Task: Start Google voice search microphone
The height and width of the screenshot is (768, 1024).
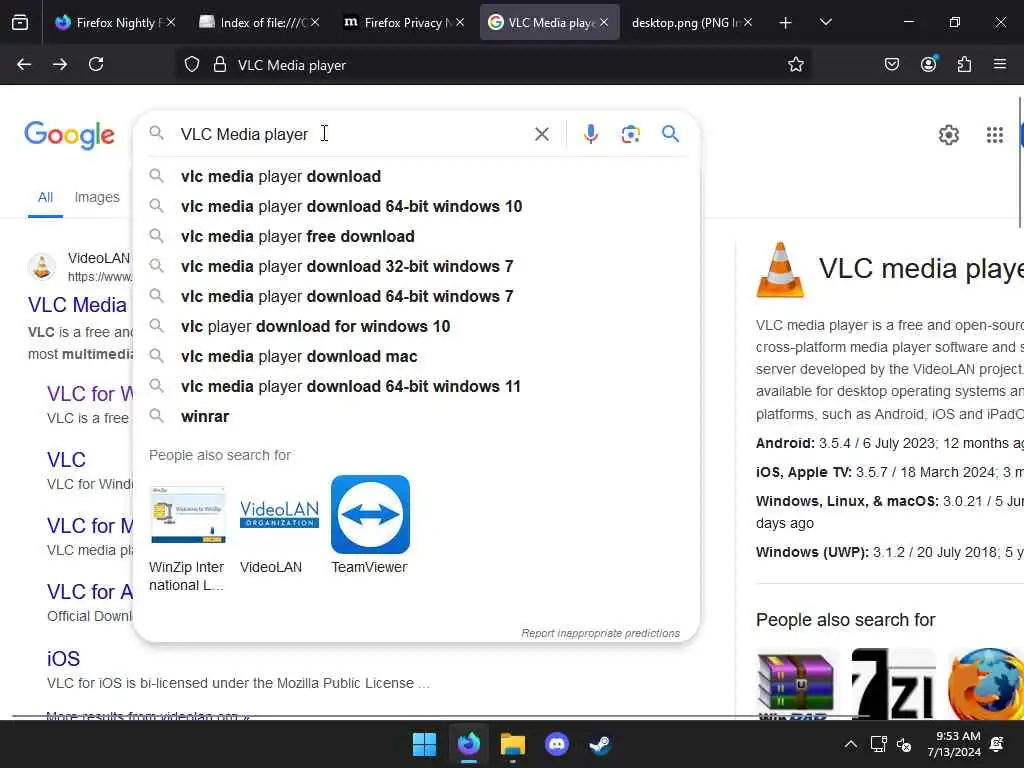Action: coord(591,134)
